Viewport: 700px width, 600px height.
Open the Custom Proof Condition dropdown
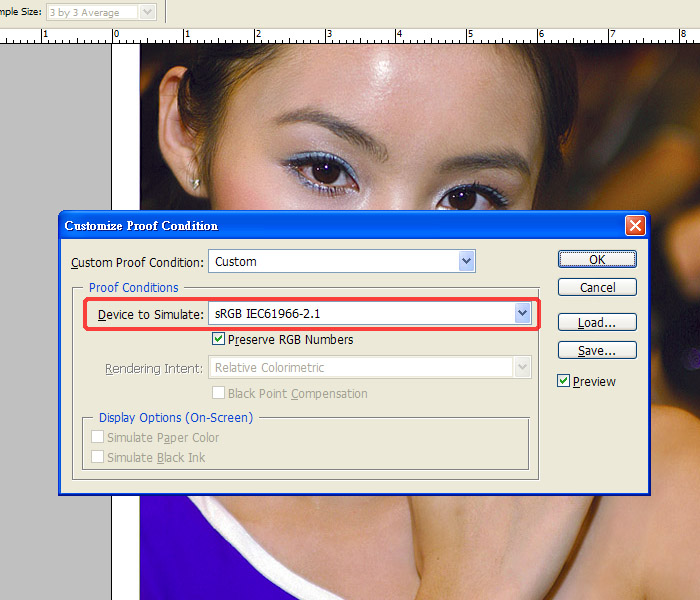[x=466, y=262]
